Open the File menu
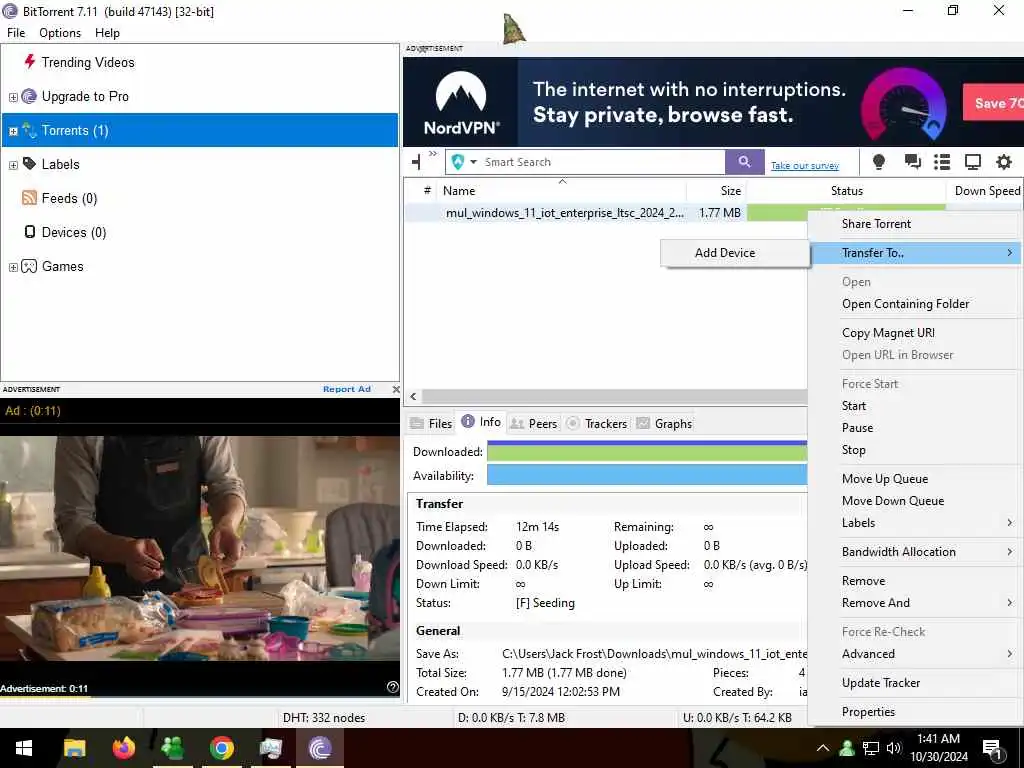Screen dimensions: 1024x768 [x=16, y=33]
